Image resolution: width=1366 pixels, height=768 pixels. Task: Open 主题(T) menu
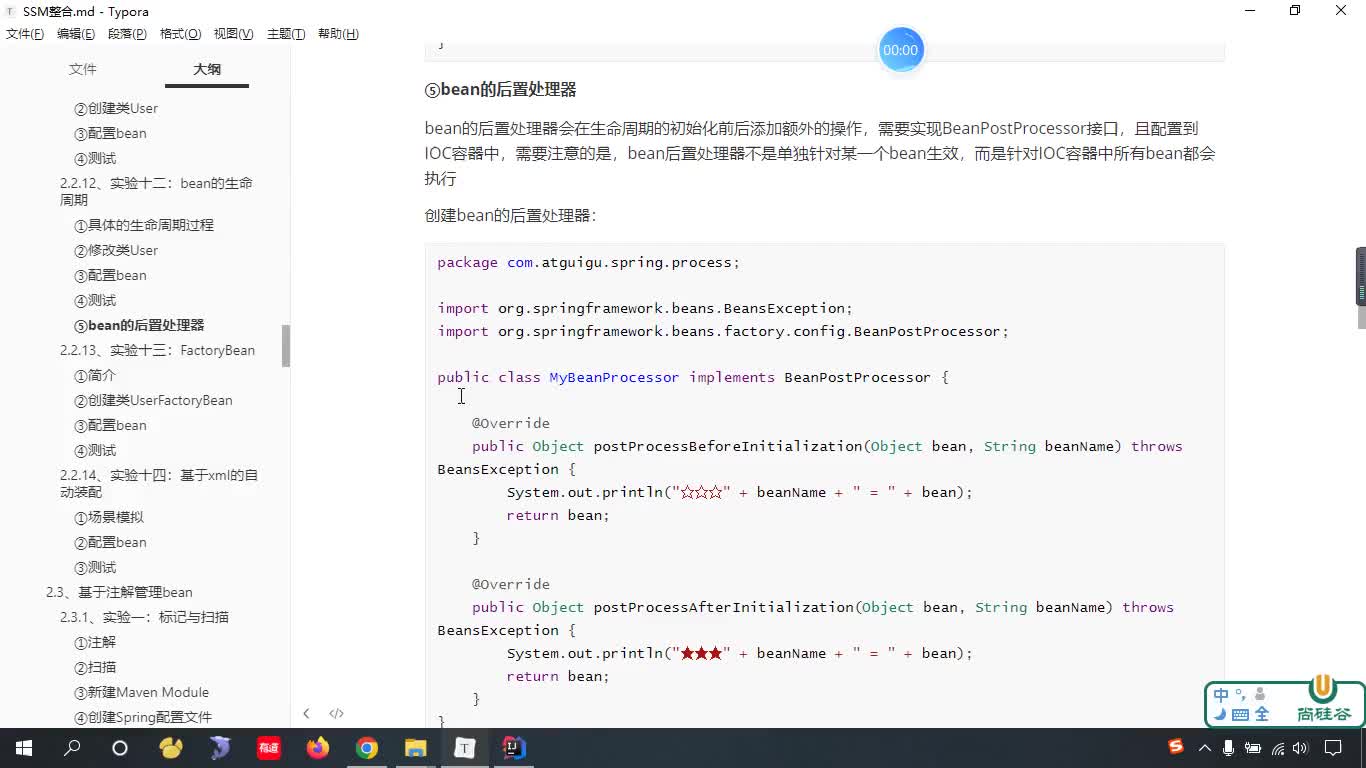pos(286,34)
